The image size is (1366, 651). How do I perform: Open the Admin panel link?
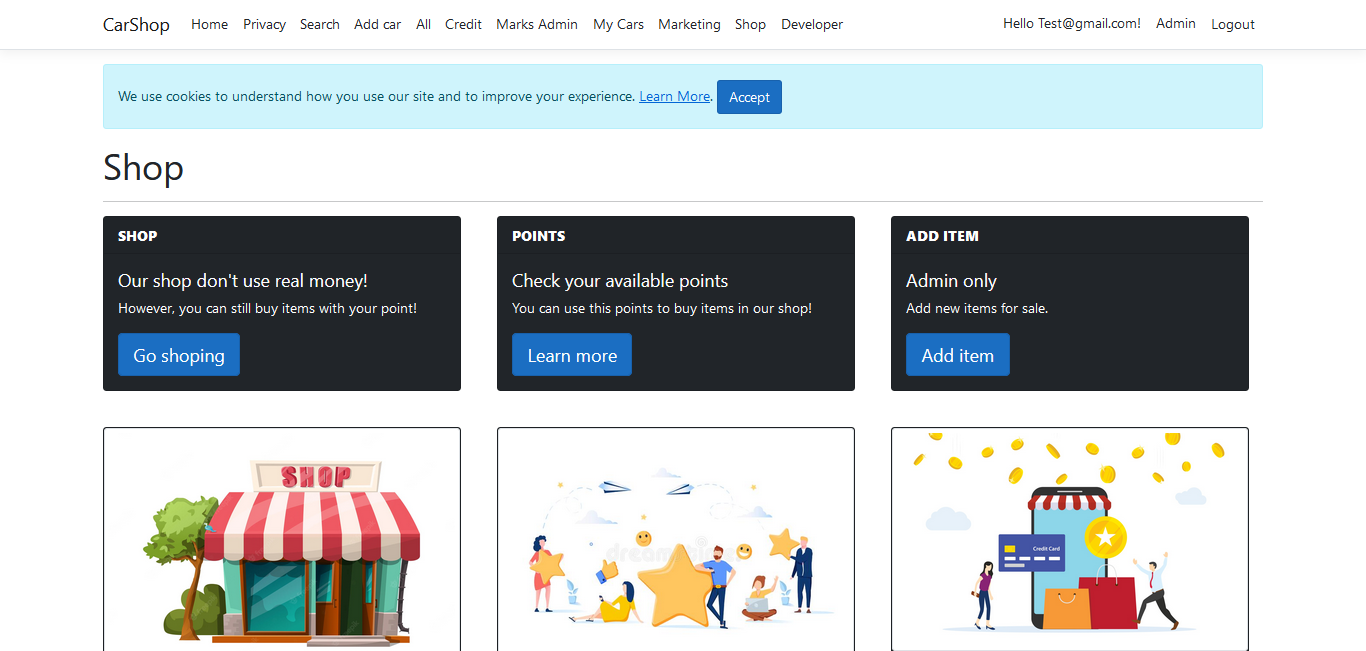(1175, 23)
